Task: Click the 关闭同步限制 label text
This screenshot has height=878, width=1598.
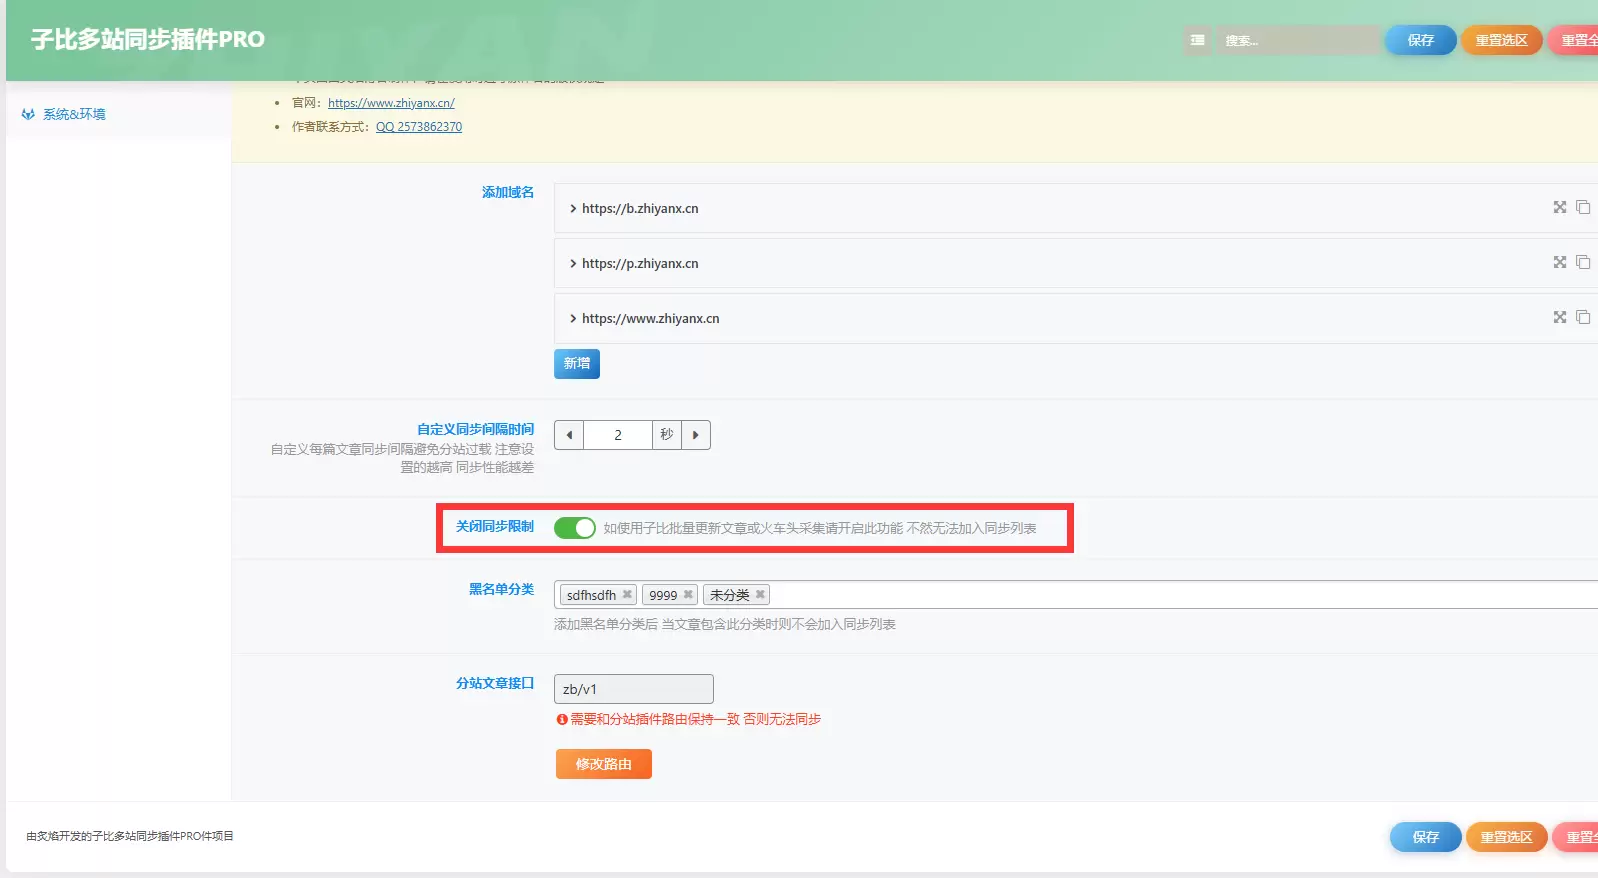Action: pyautogui.click(x=495, y=526)
